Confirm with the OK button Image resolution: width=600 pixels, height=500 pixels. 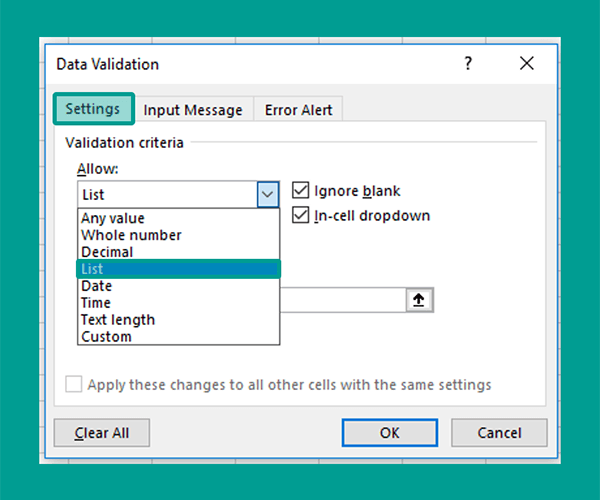tap(390, 433)
